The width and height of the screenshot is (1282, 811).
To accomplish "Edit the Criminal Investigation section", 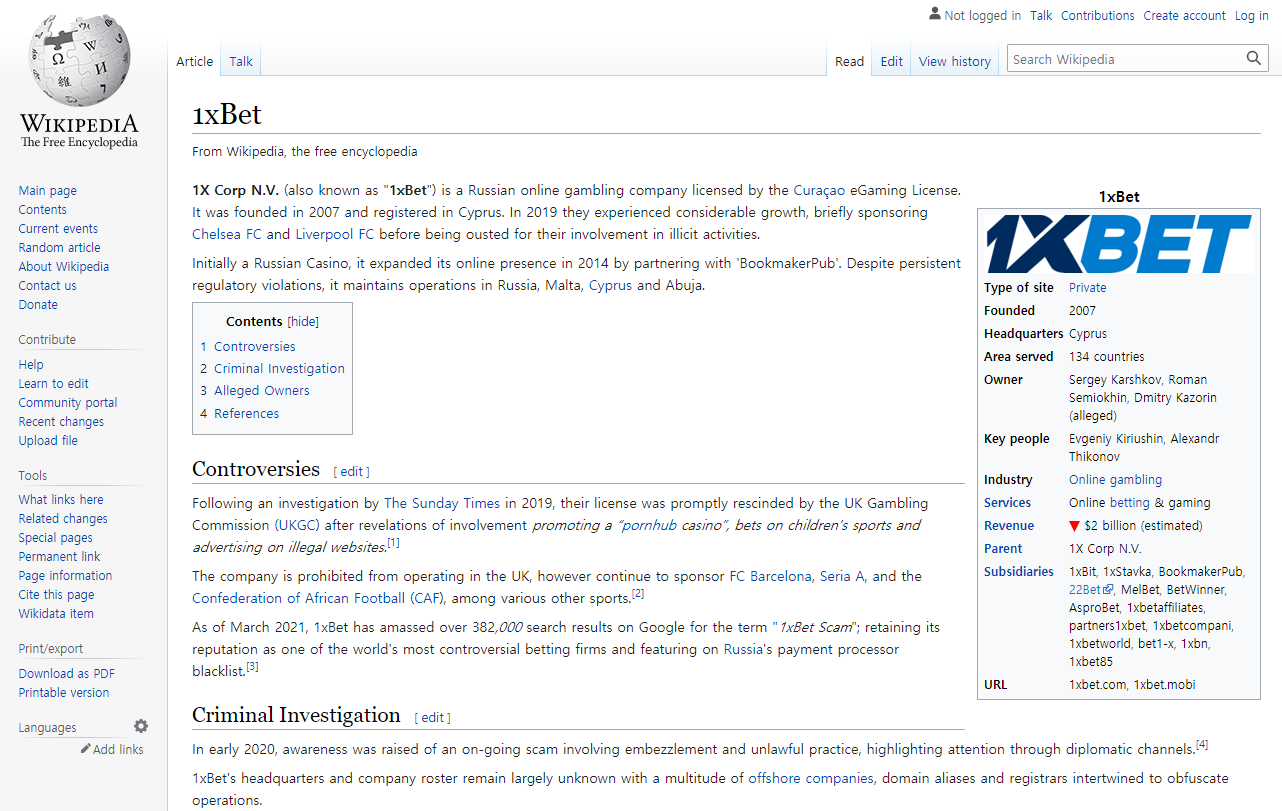I will (x=433, y=718).
